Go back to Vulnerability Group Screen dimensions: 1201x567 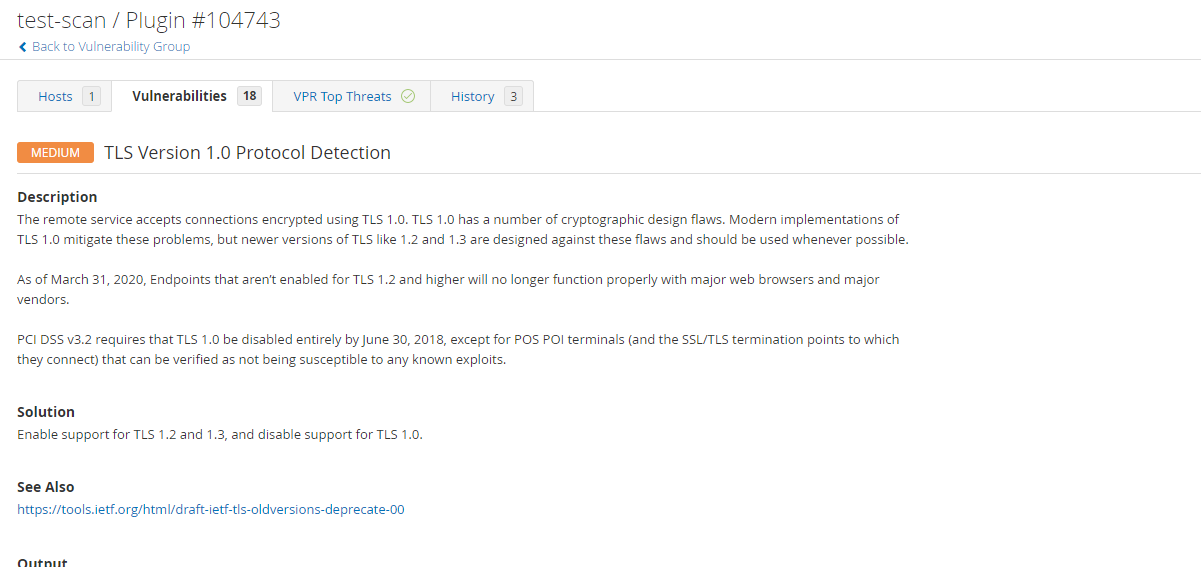click(x=111, y=47)
